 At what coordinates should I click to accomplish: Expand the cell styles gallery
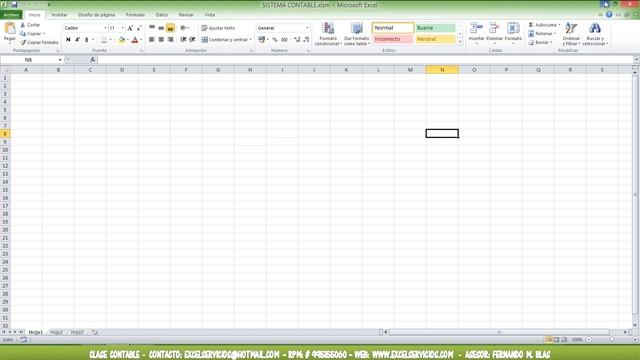click(460, 42)
